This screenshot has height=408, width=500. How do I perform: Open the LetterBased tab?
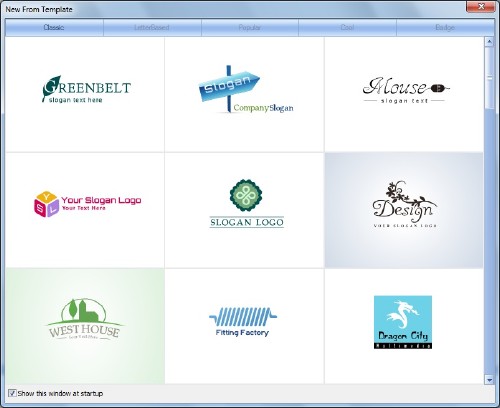pyautogui.click(x=152, y=27)
